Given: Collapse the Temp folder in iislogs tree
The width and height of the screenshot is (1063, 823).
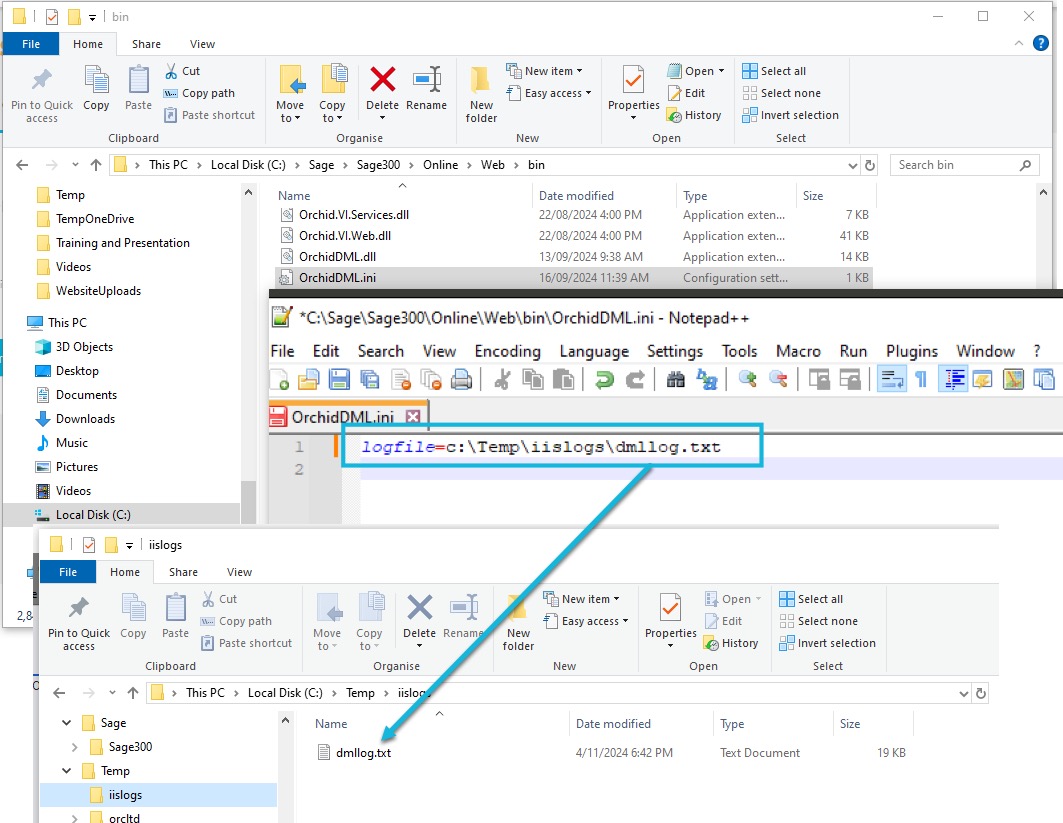Looking at the screenshot, I should [66, 771].
